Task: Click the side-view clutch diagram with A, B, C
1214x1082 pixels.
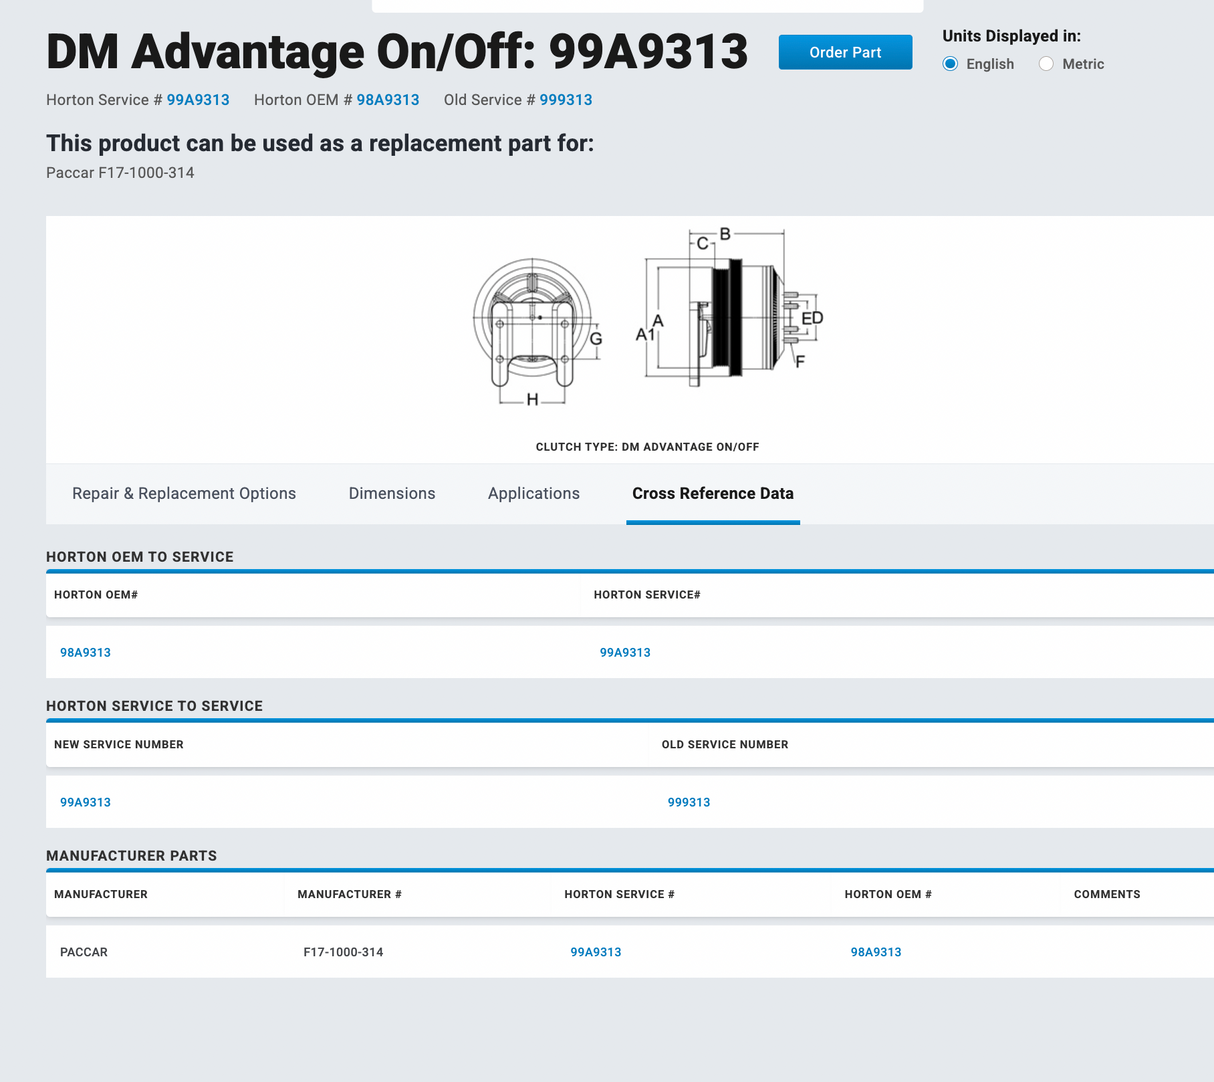Action: 728,308
